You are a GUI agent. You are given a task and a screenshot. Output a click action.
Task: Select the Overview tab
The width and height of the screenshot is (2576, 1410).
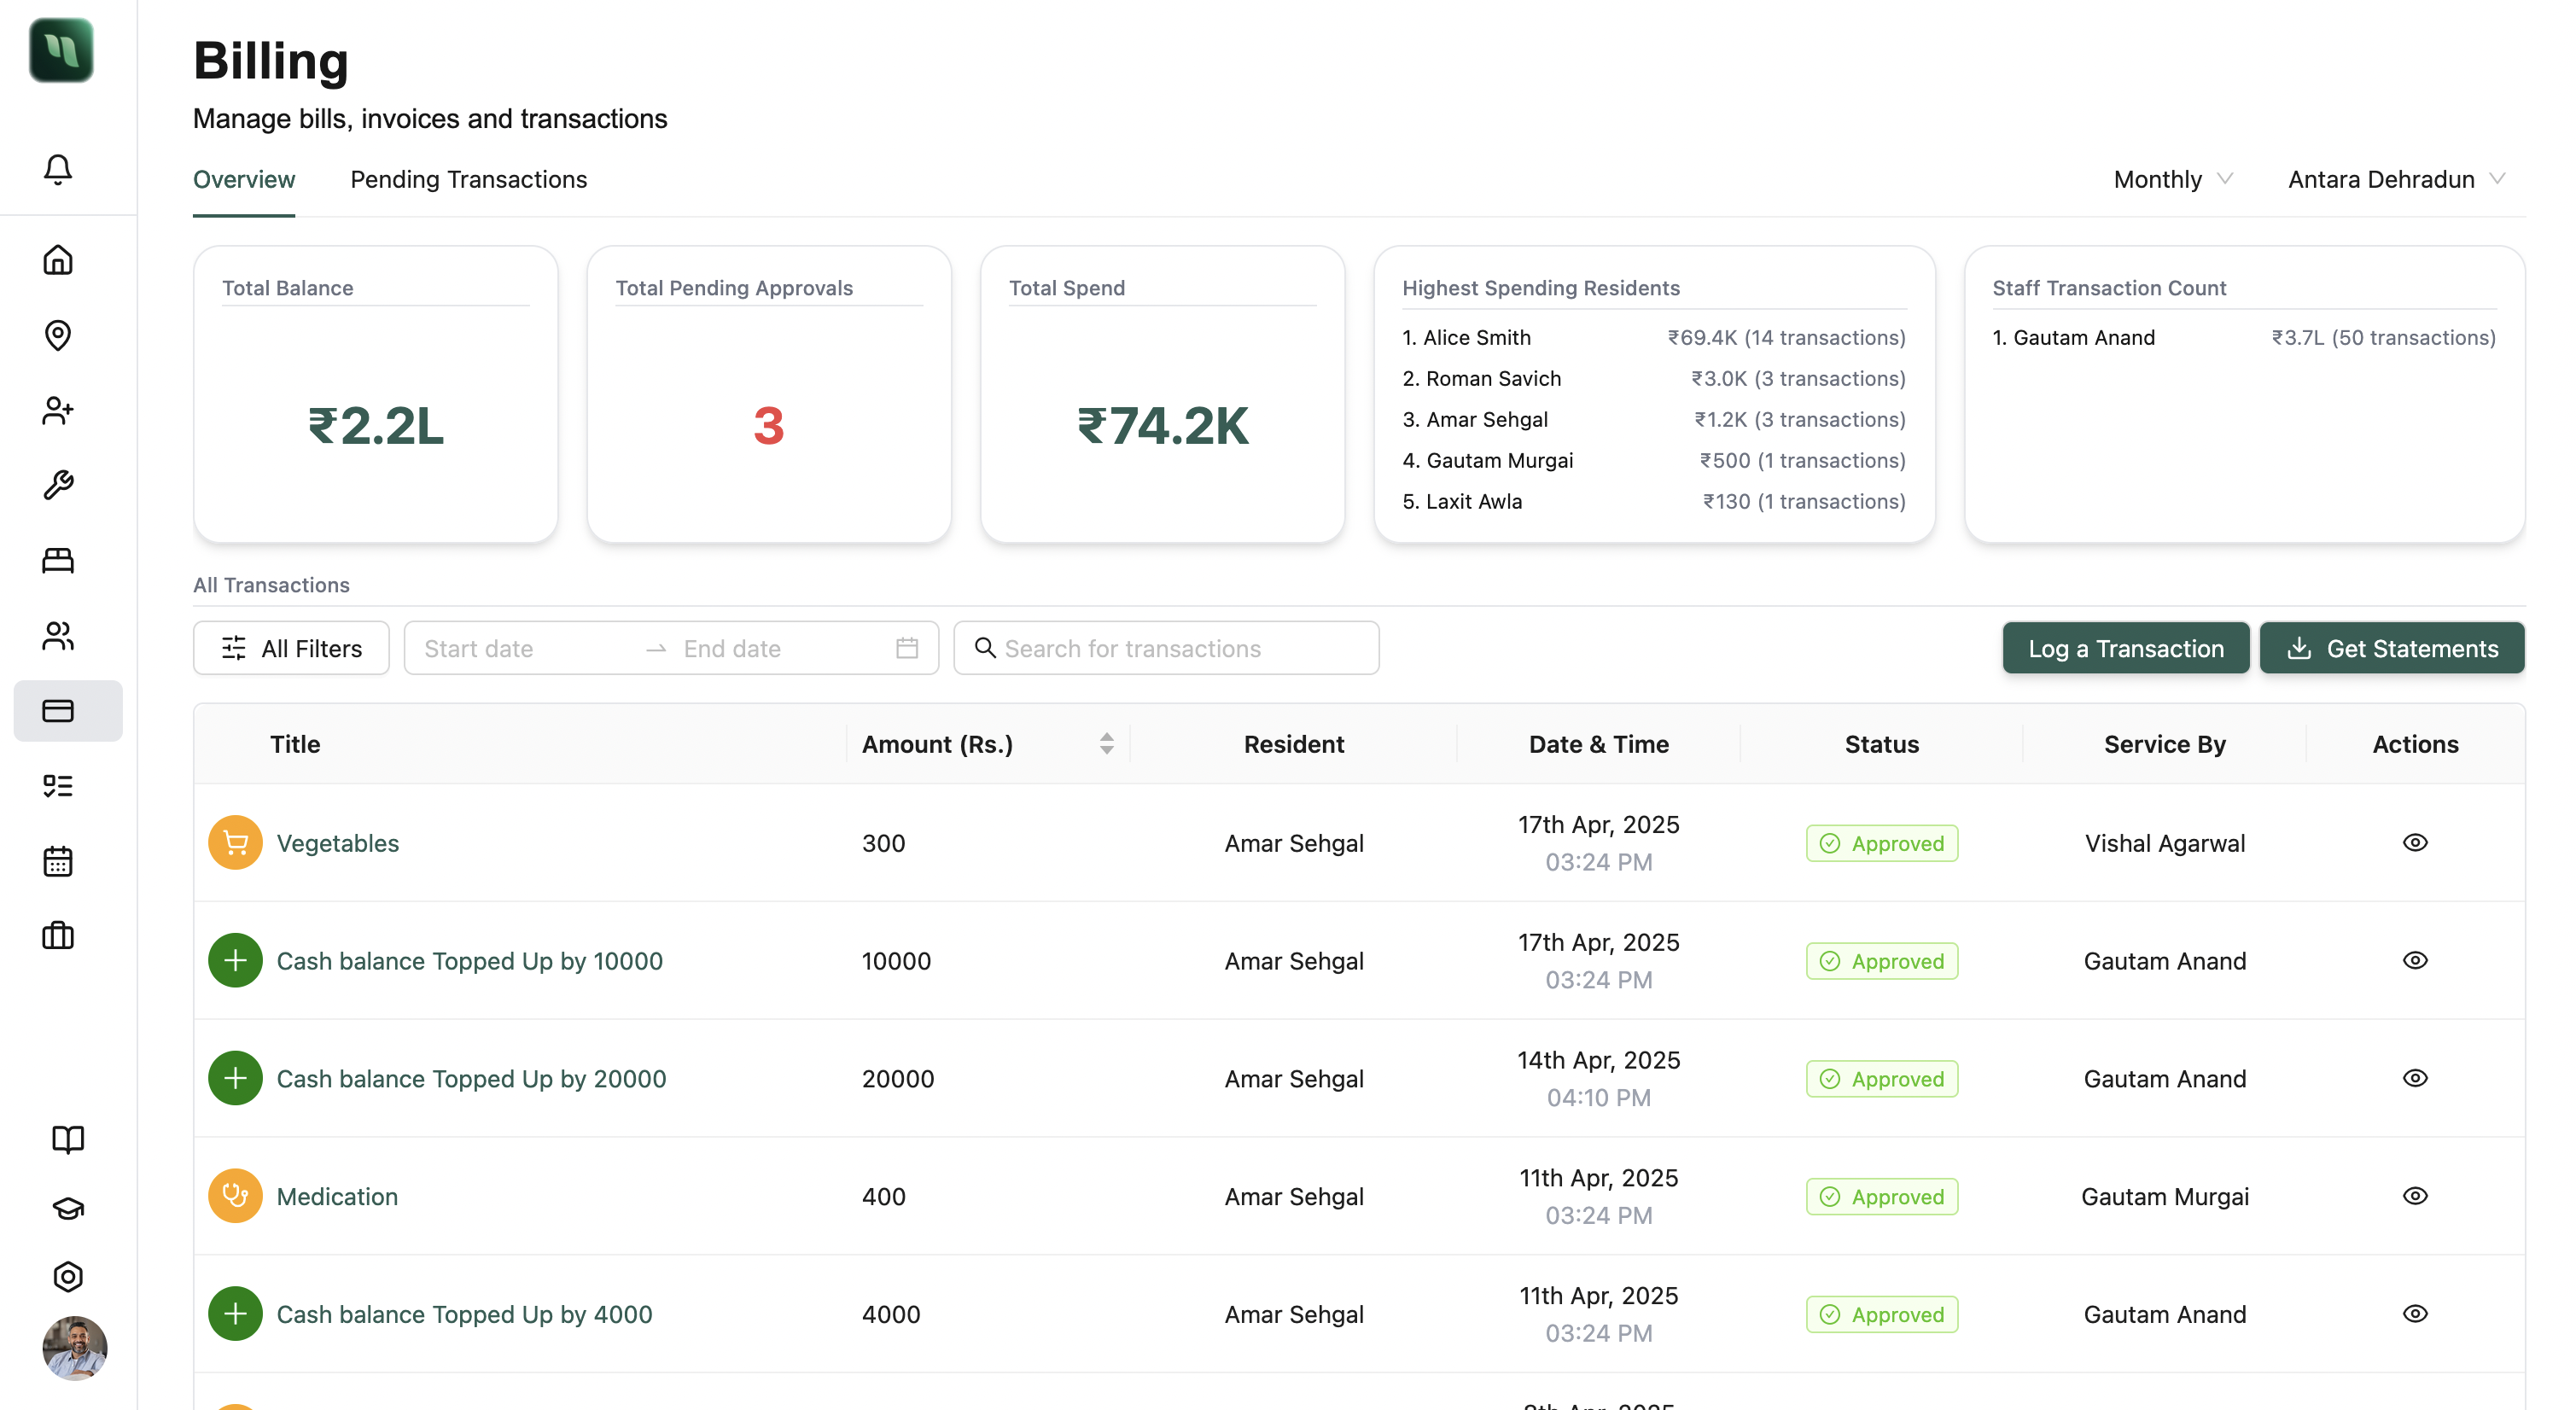coord(243,179)
